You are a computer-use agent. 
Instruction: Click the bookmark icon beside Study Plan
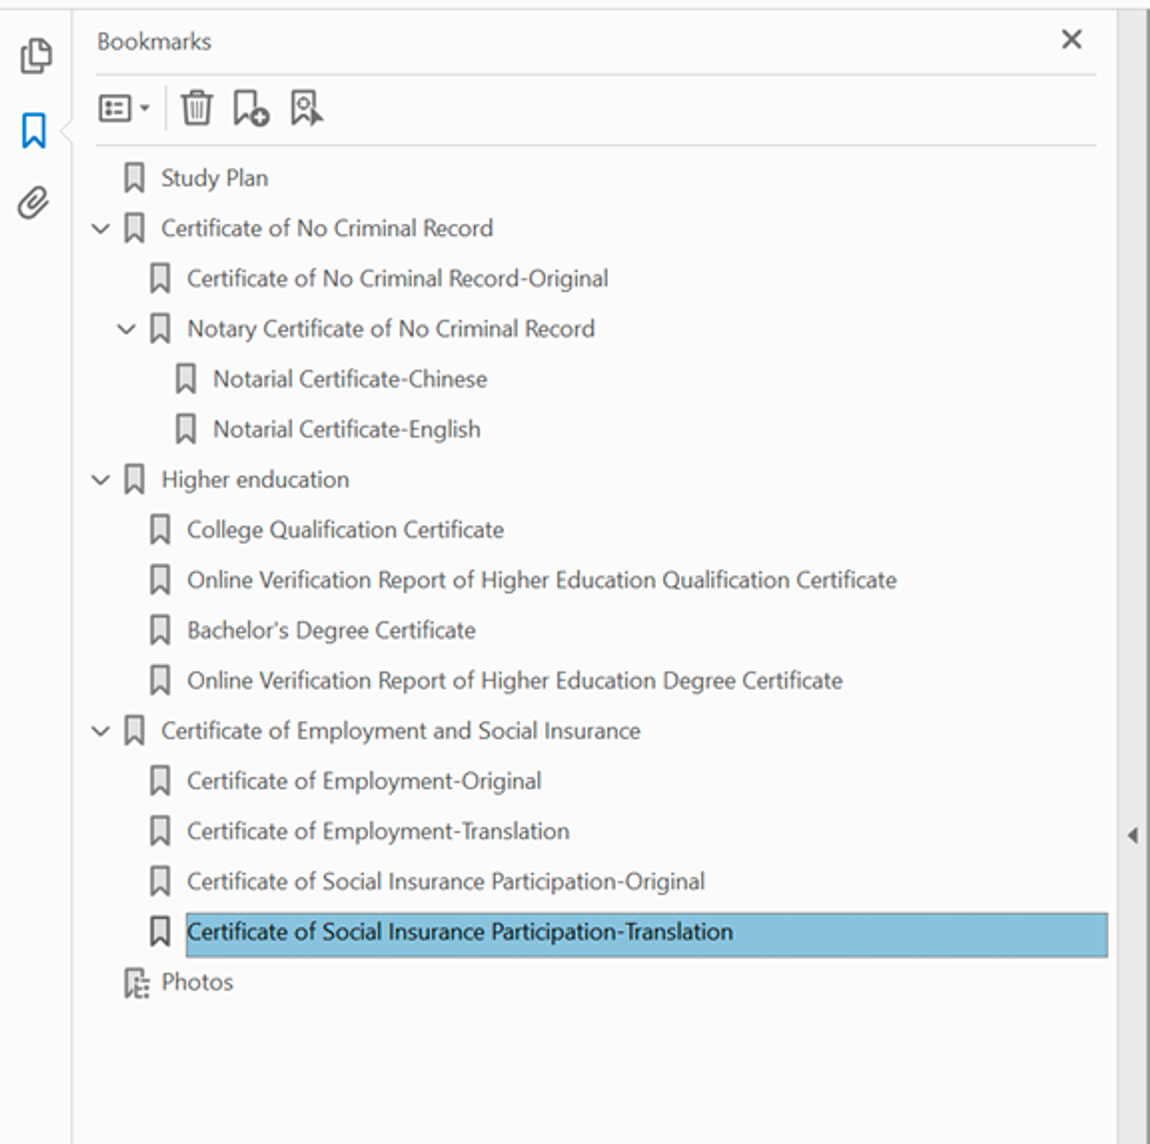click(134, 178)
